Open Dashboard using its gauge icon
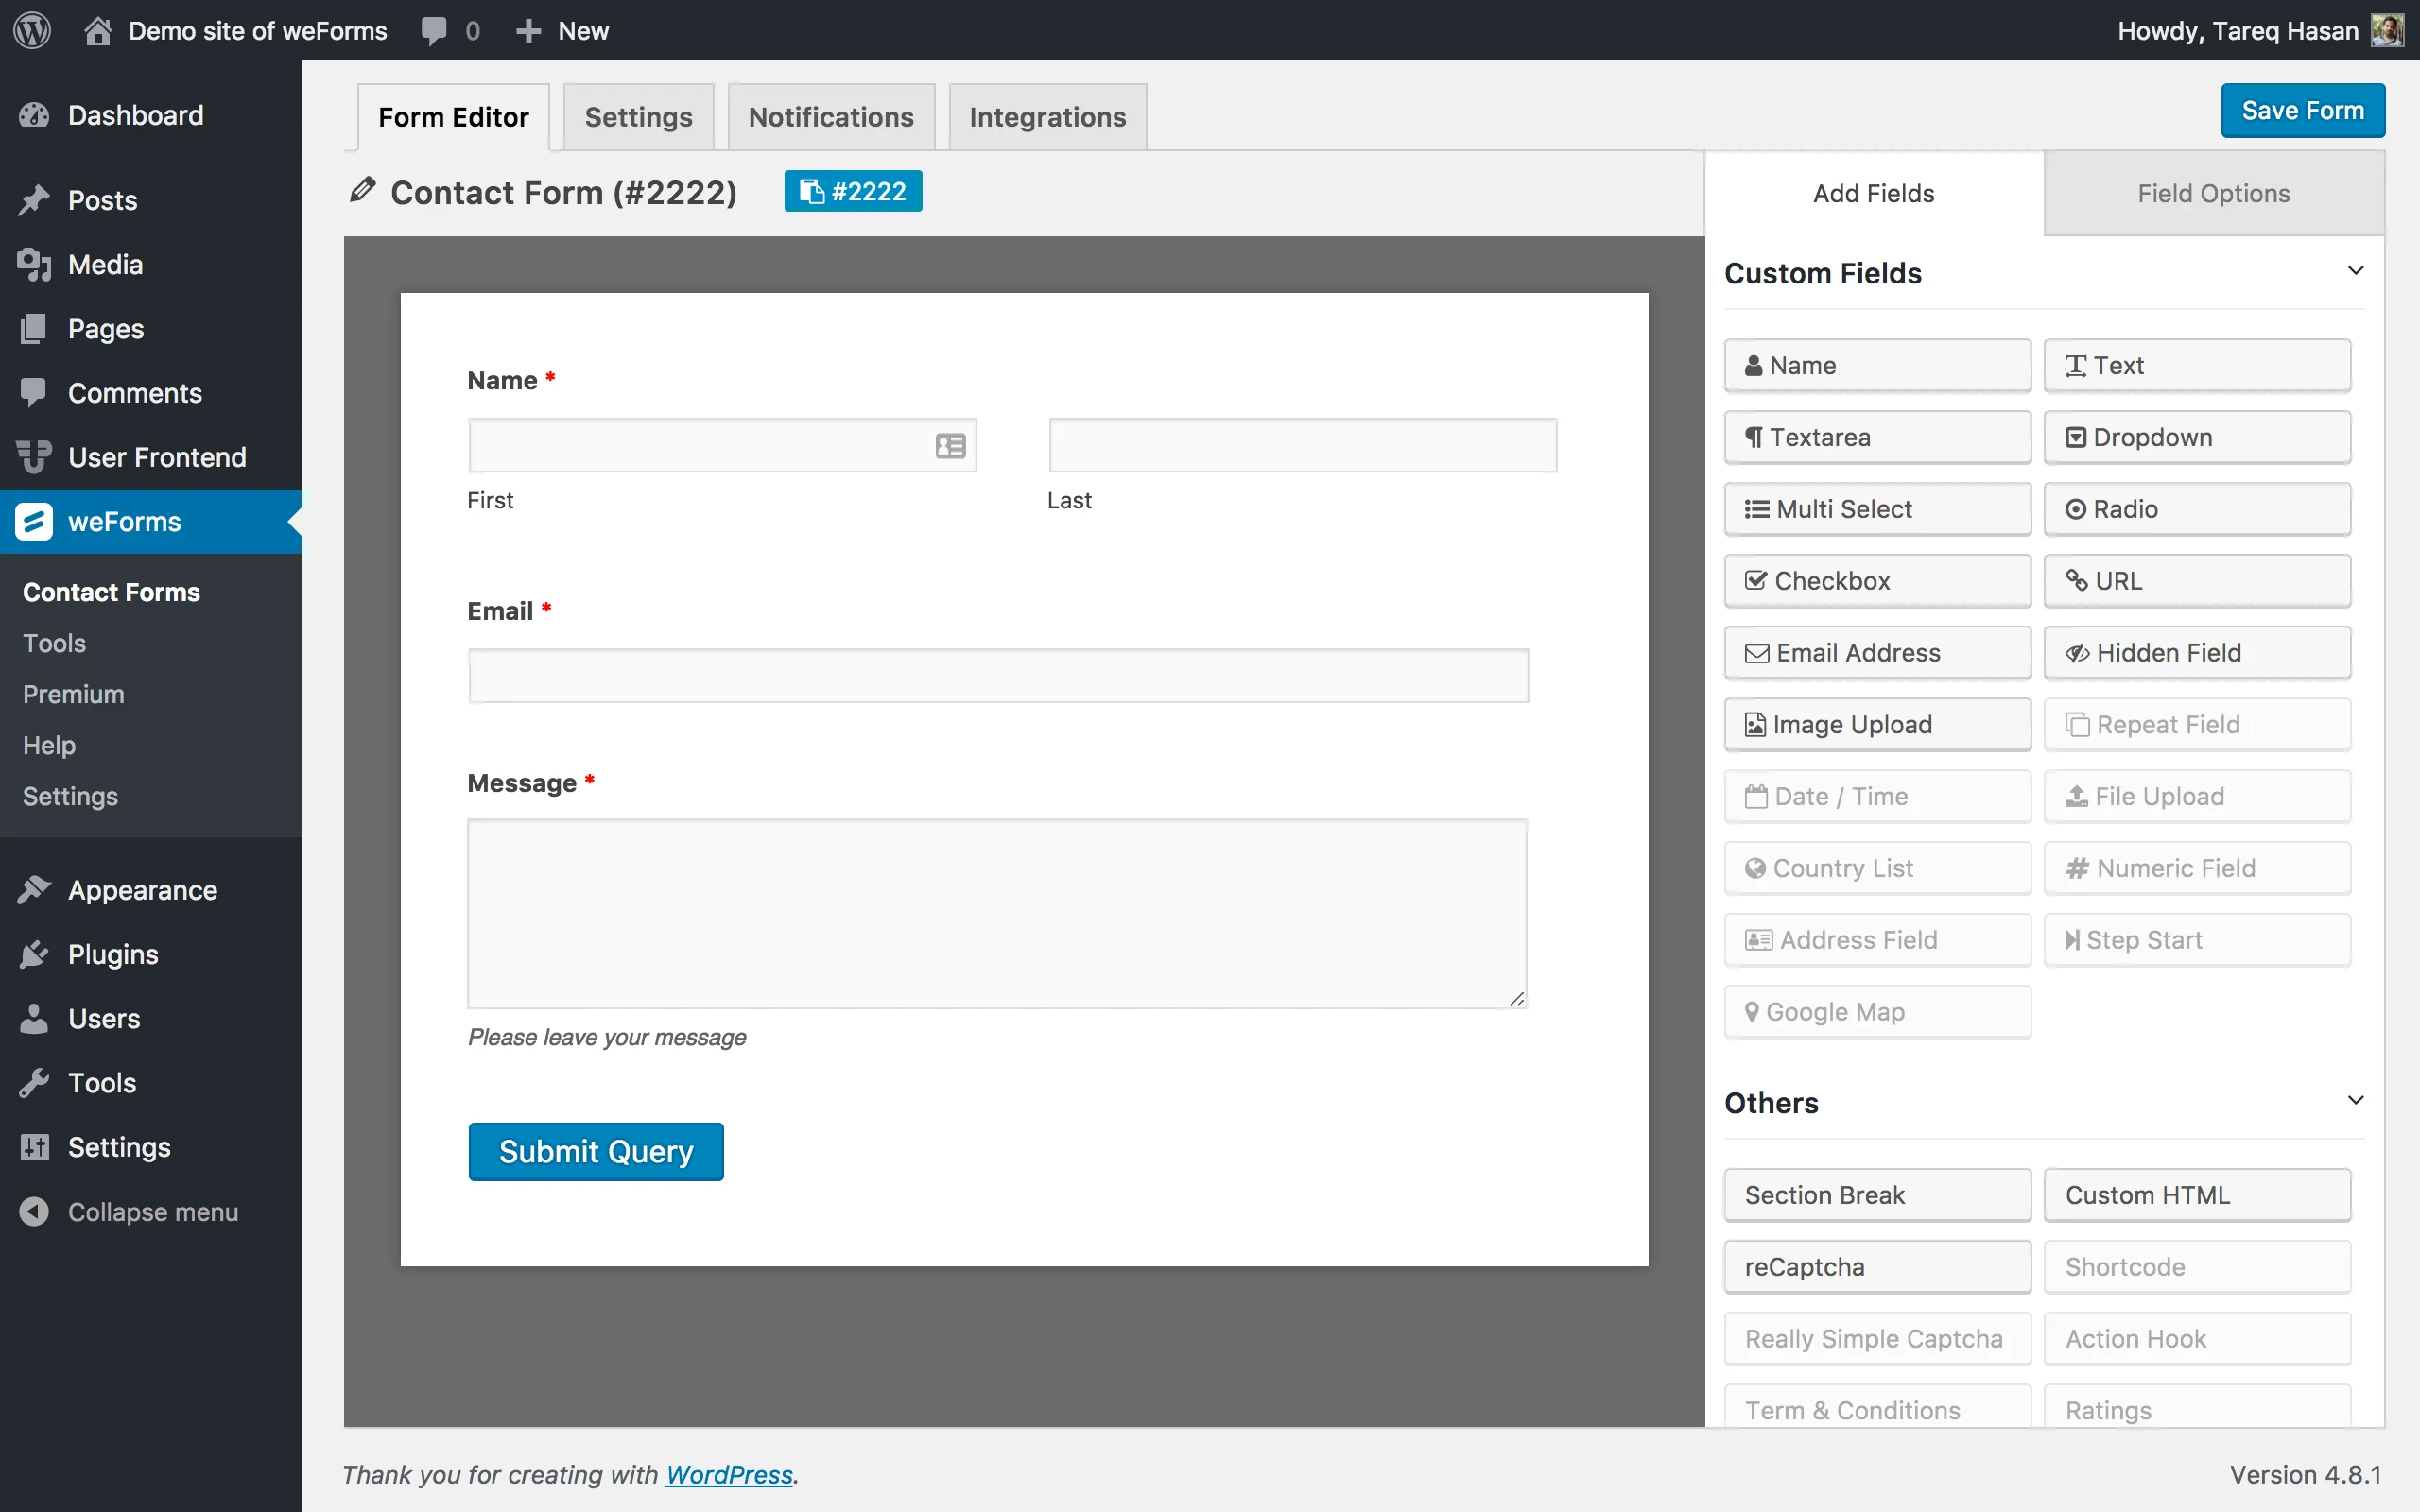The width and height of the screenshot is (2420, 1512). pos(36,115)
